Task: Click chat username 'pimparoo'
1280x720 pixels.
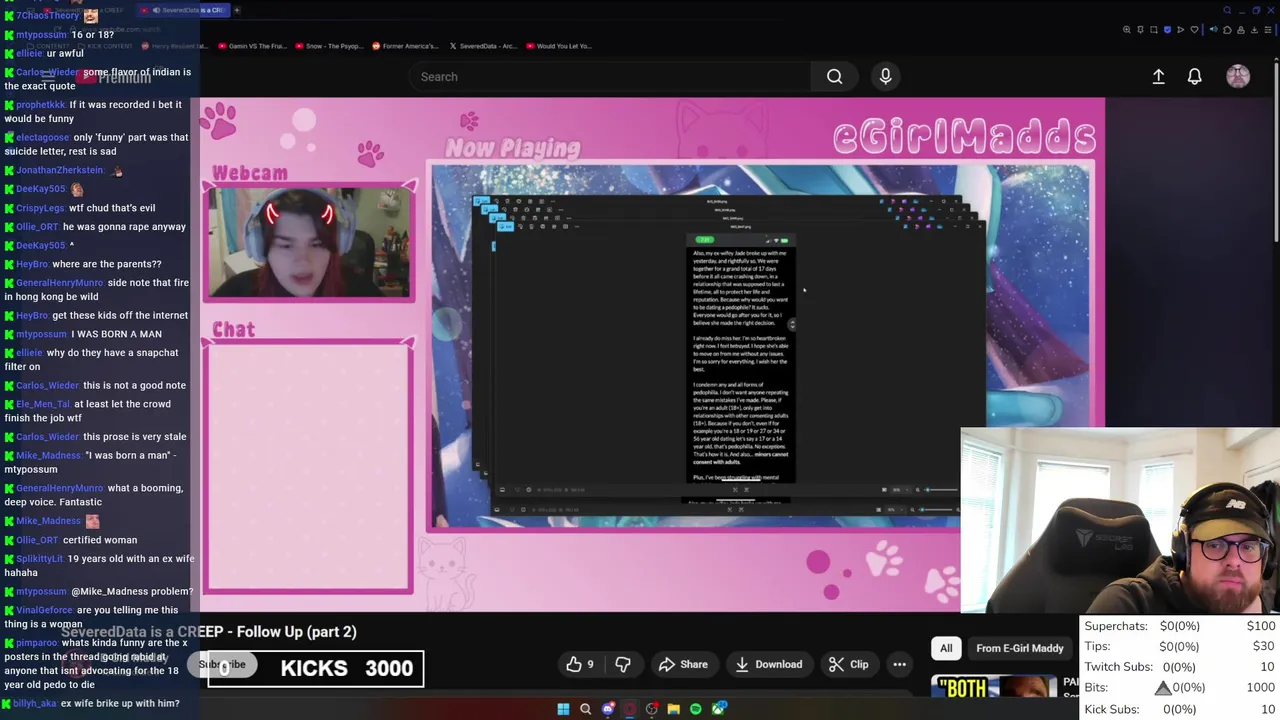Action: 36,643
